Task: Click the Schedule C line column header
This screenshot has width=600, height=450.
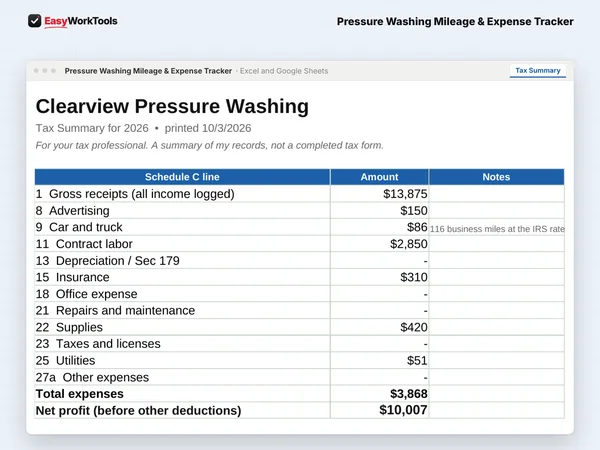Action: tap(182, 177)
